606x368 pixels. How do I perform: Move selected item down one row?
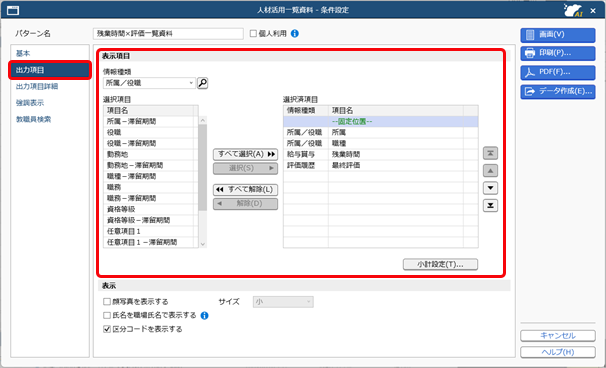(490, 188)
